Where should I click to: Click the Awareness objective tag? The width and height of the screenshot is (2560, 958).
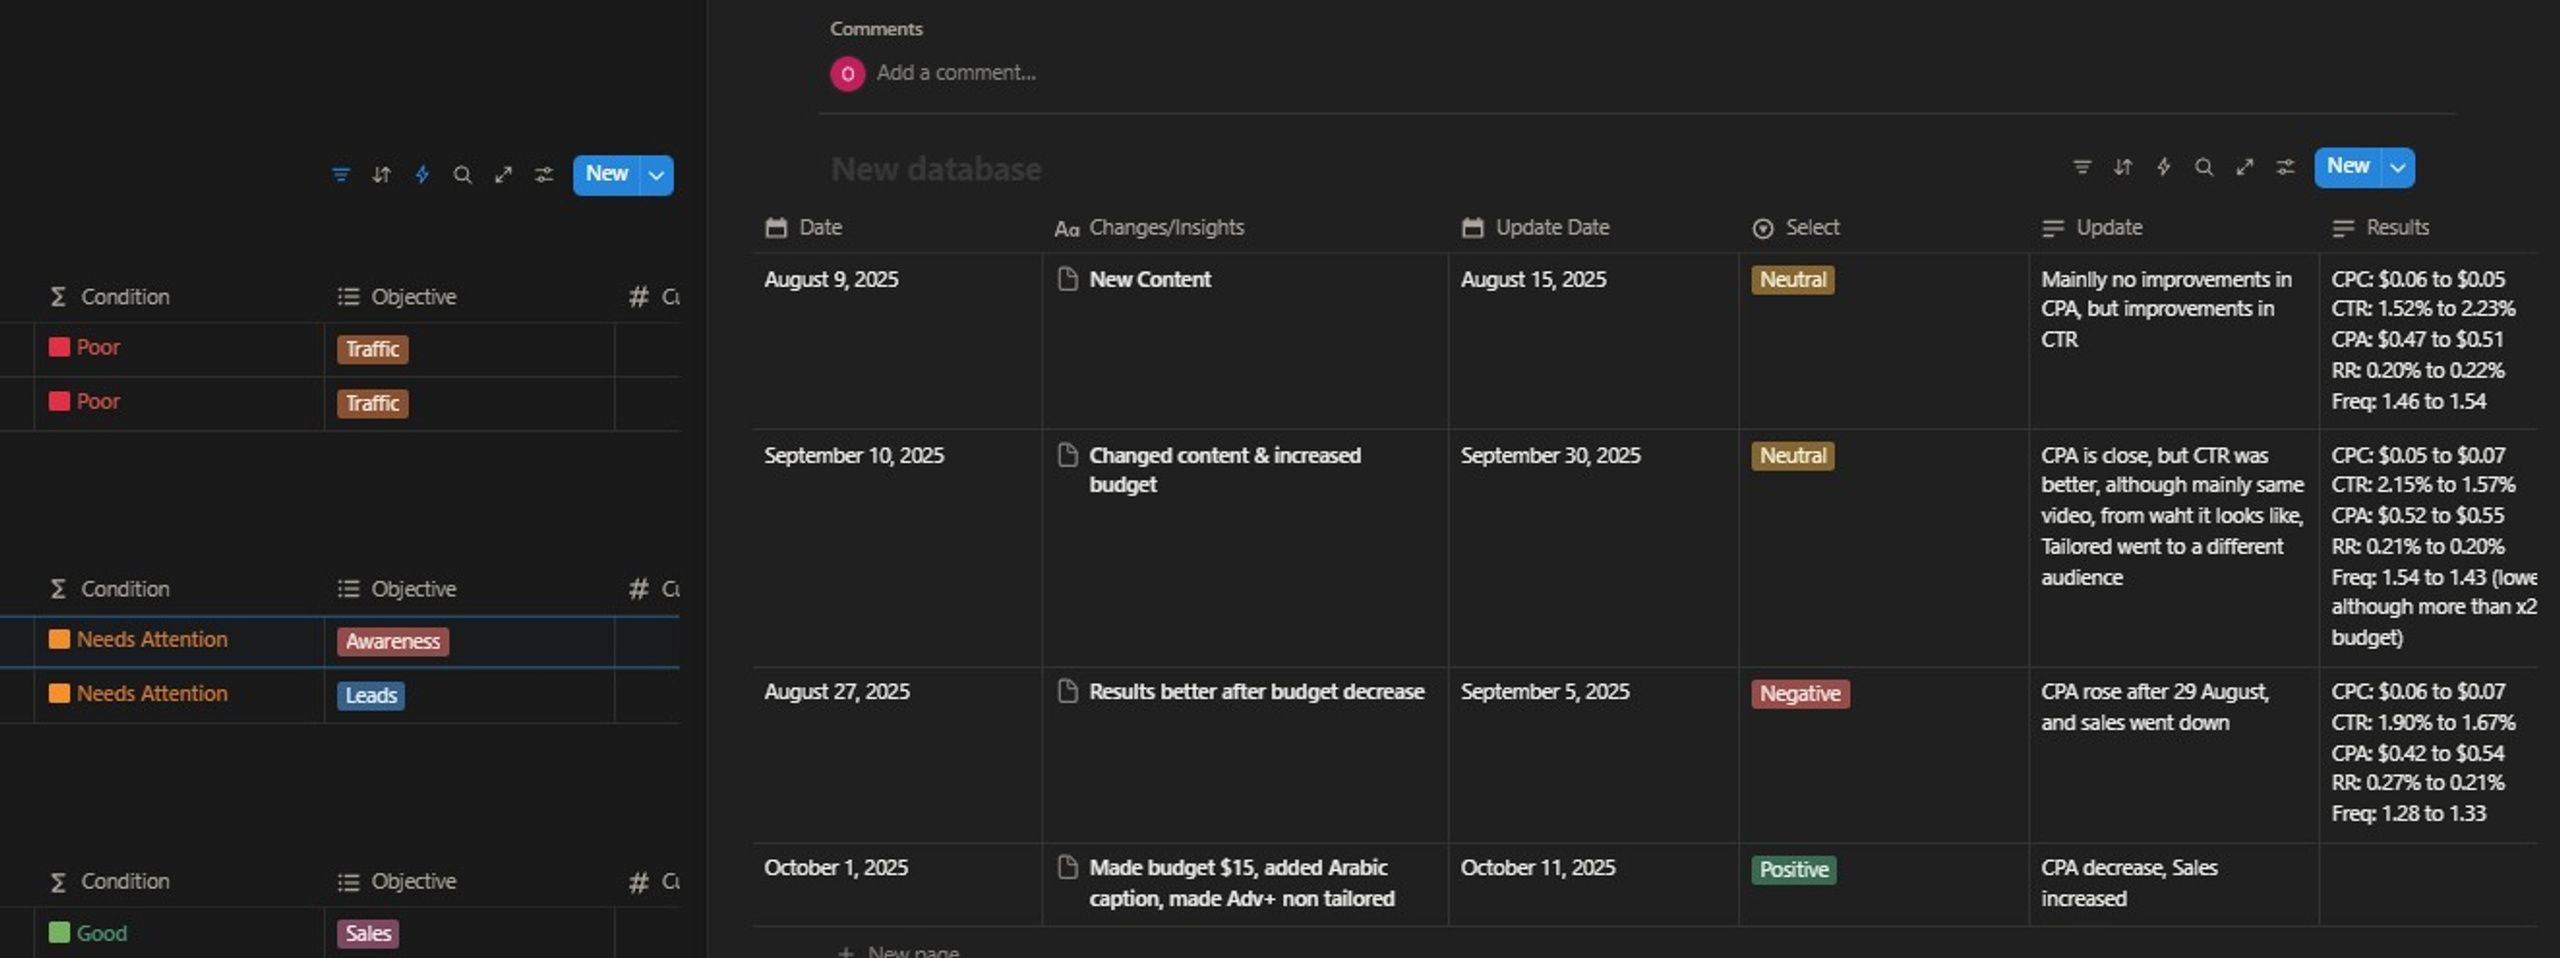(x=393, y=642)
